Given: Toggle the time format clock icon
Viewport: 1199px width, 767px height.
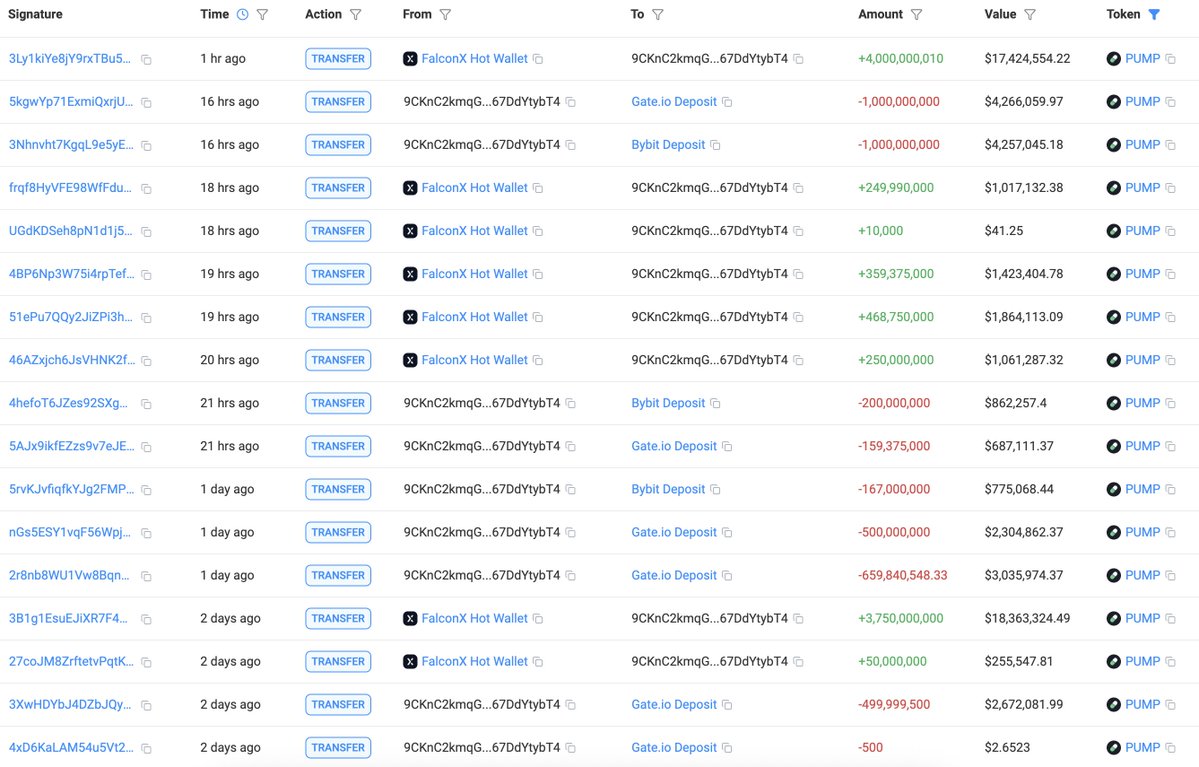Looking at the screenshot, I should 242,15.
